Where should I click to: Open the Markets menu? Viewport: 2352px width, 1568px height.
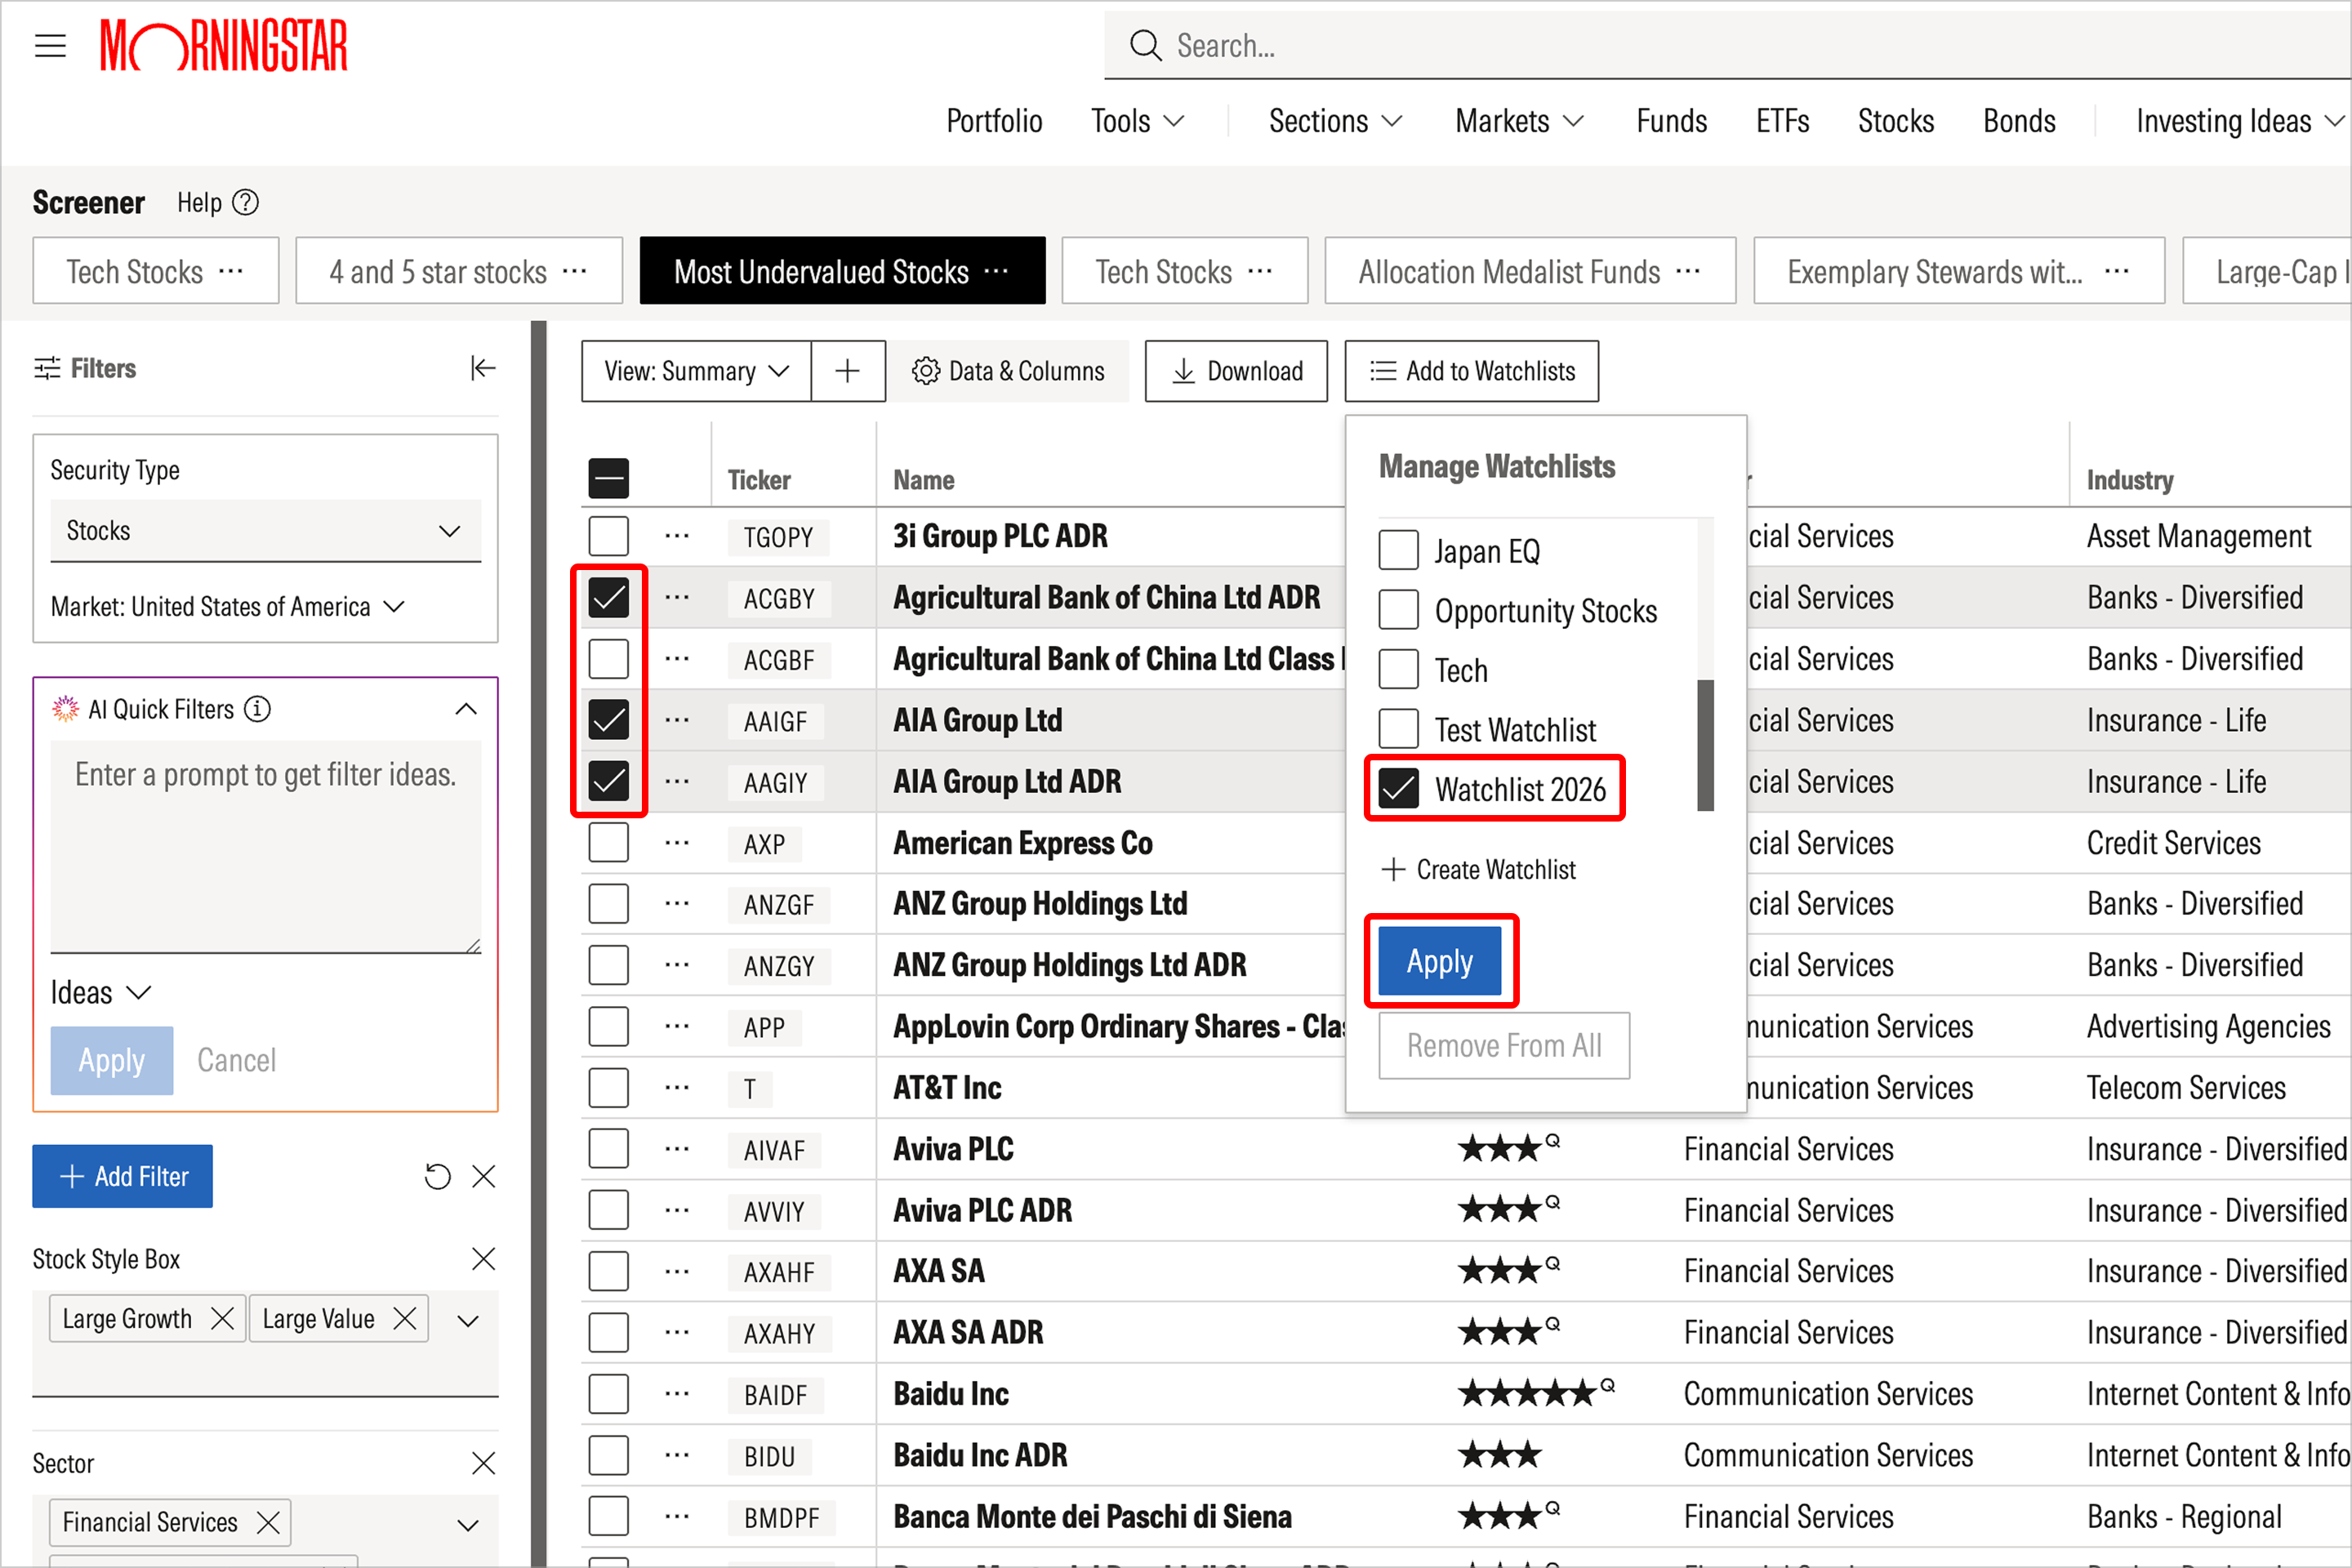coord(1520,121)
